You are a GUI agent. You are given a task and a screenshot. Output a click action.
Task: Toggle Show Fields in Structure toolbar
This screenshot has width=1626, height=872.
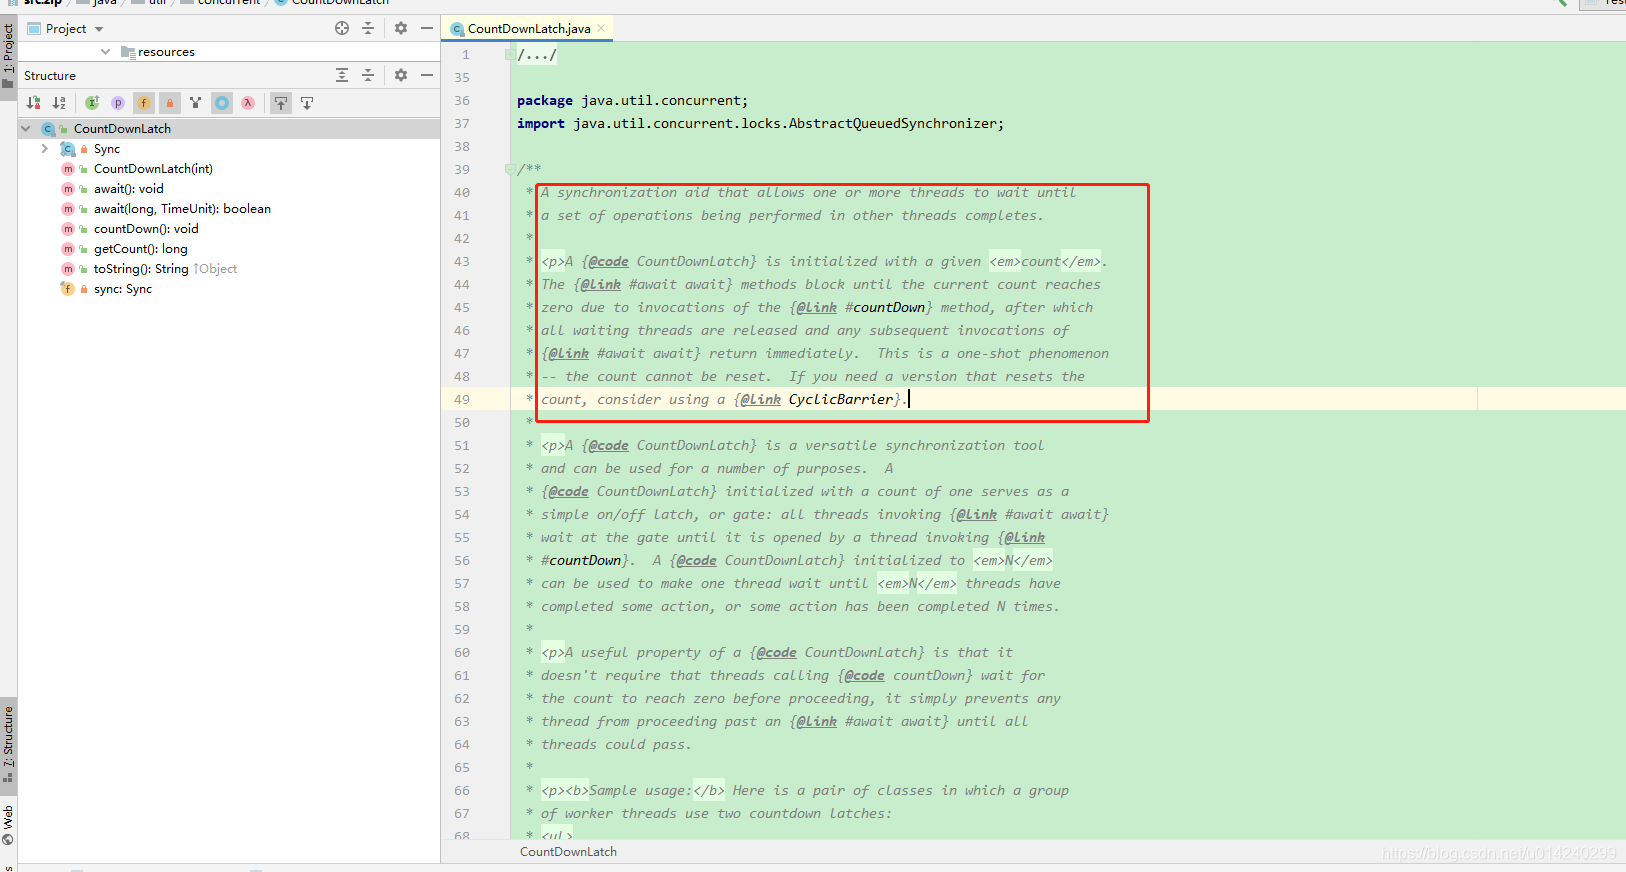point(144,103)
